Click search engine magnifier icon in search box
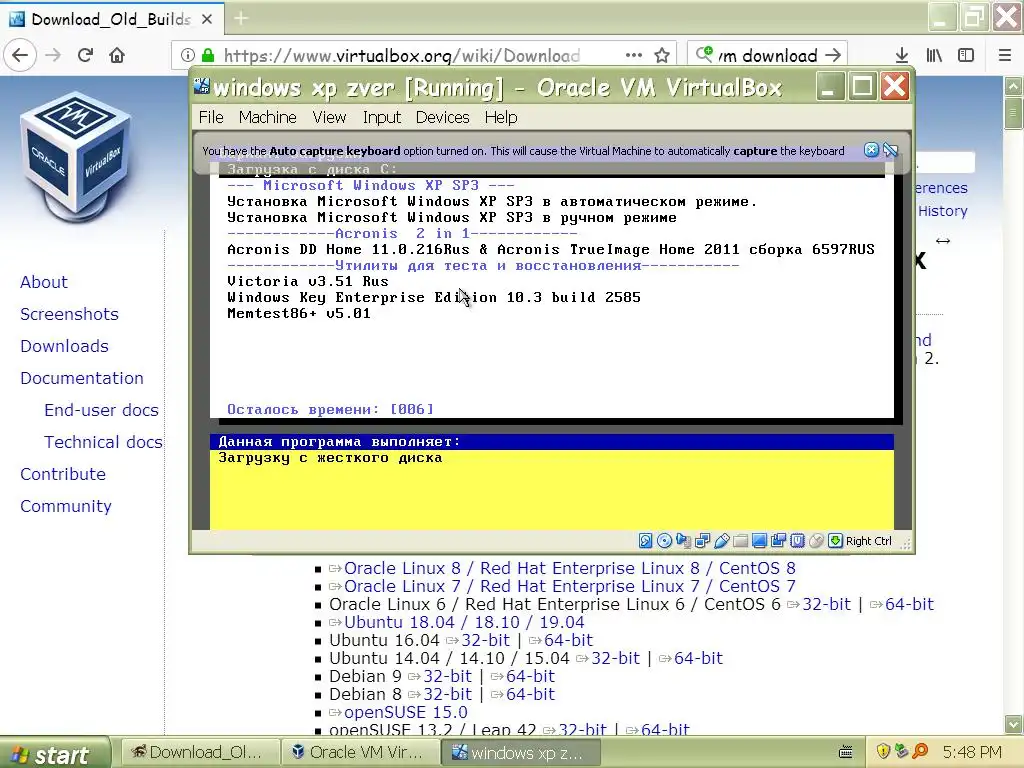This screenshot has height=768, width=1024. pos(704,54)
